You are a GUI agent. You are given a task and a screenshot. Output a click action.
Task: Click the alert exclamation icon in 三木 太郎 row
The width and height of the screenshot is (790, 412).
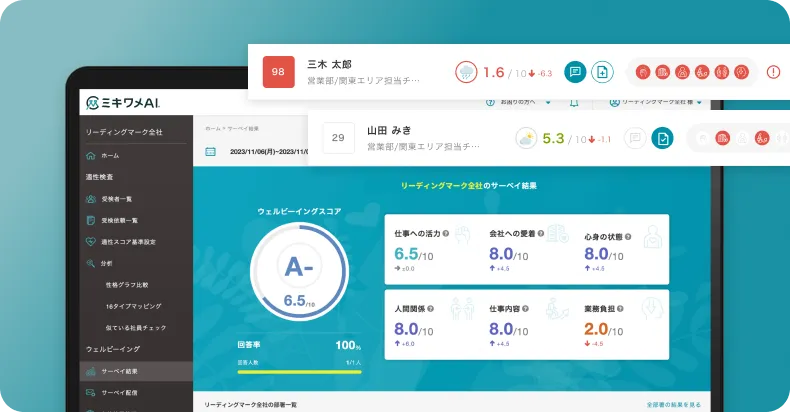[x=773, y=72]
